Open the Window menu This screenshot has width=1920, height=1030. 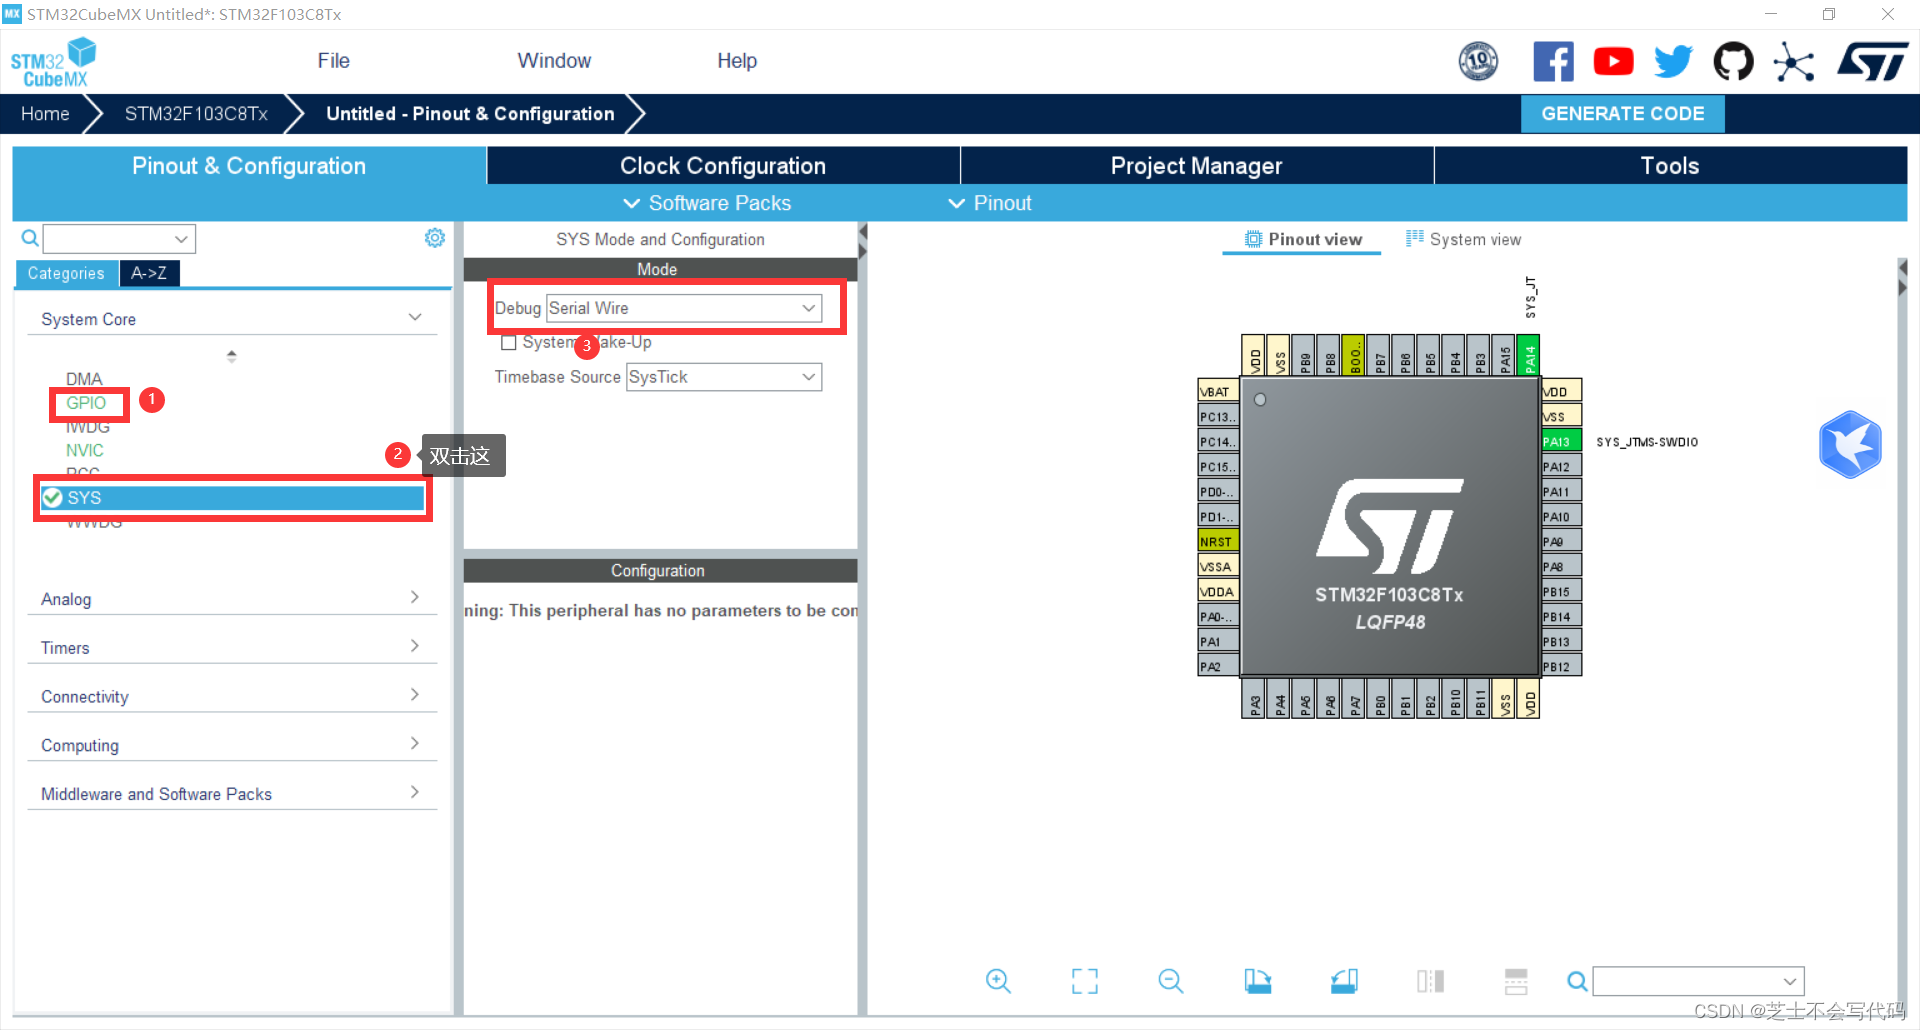(554, 61)
